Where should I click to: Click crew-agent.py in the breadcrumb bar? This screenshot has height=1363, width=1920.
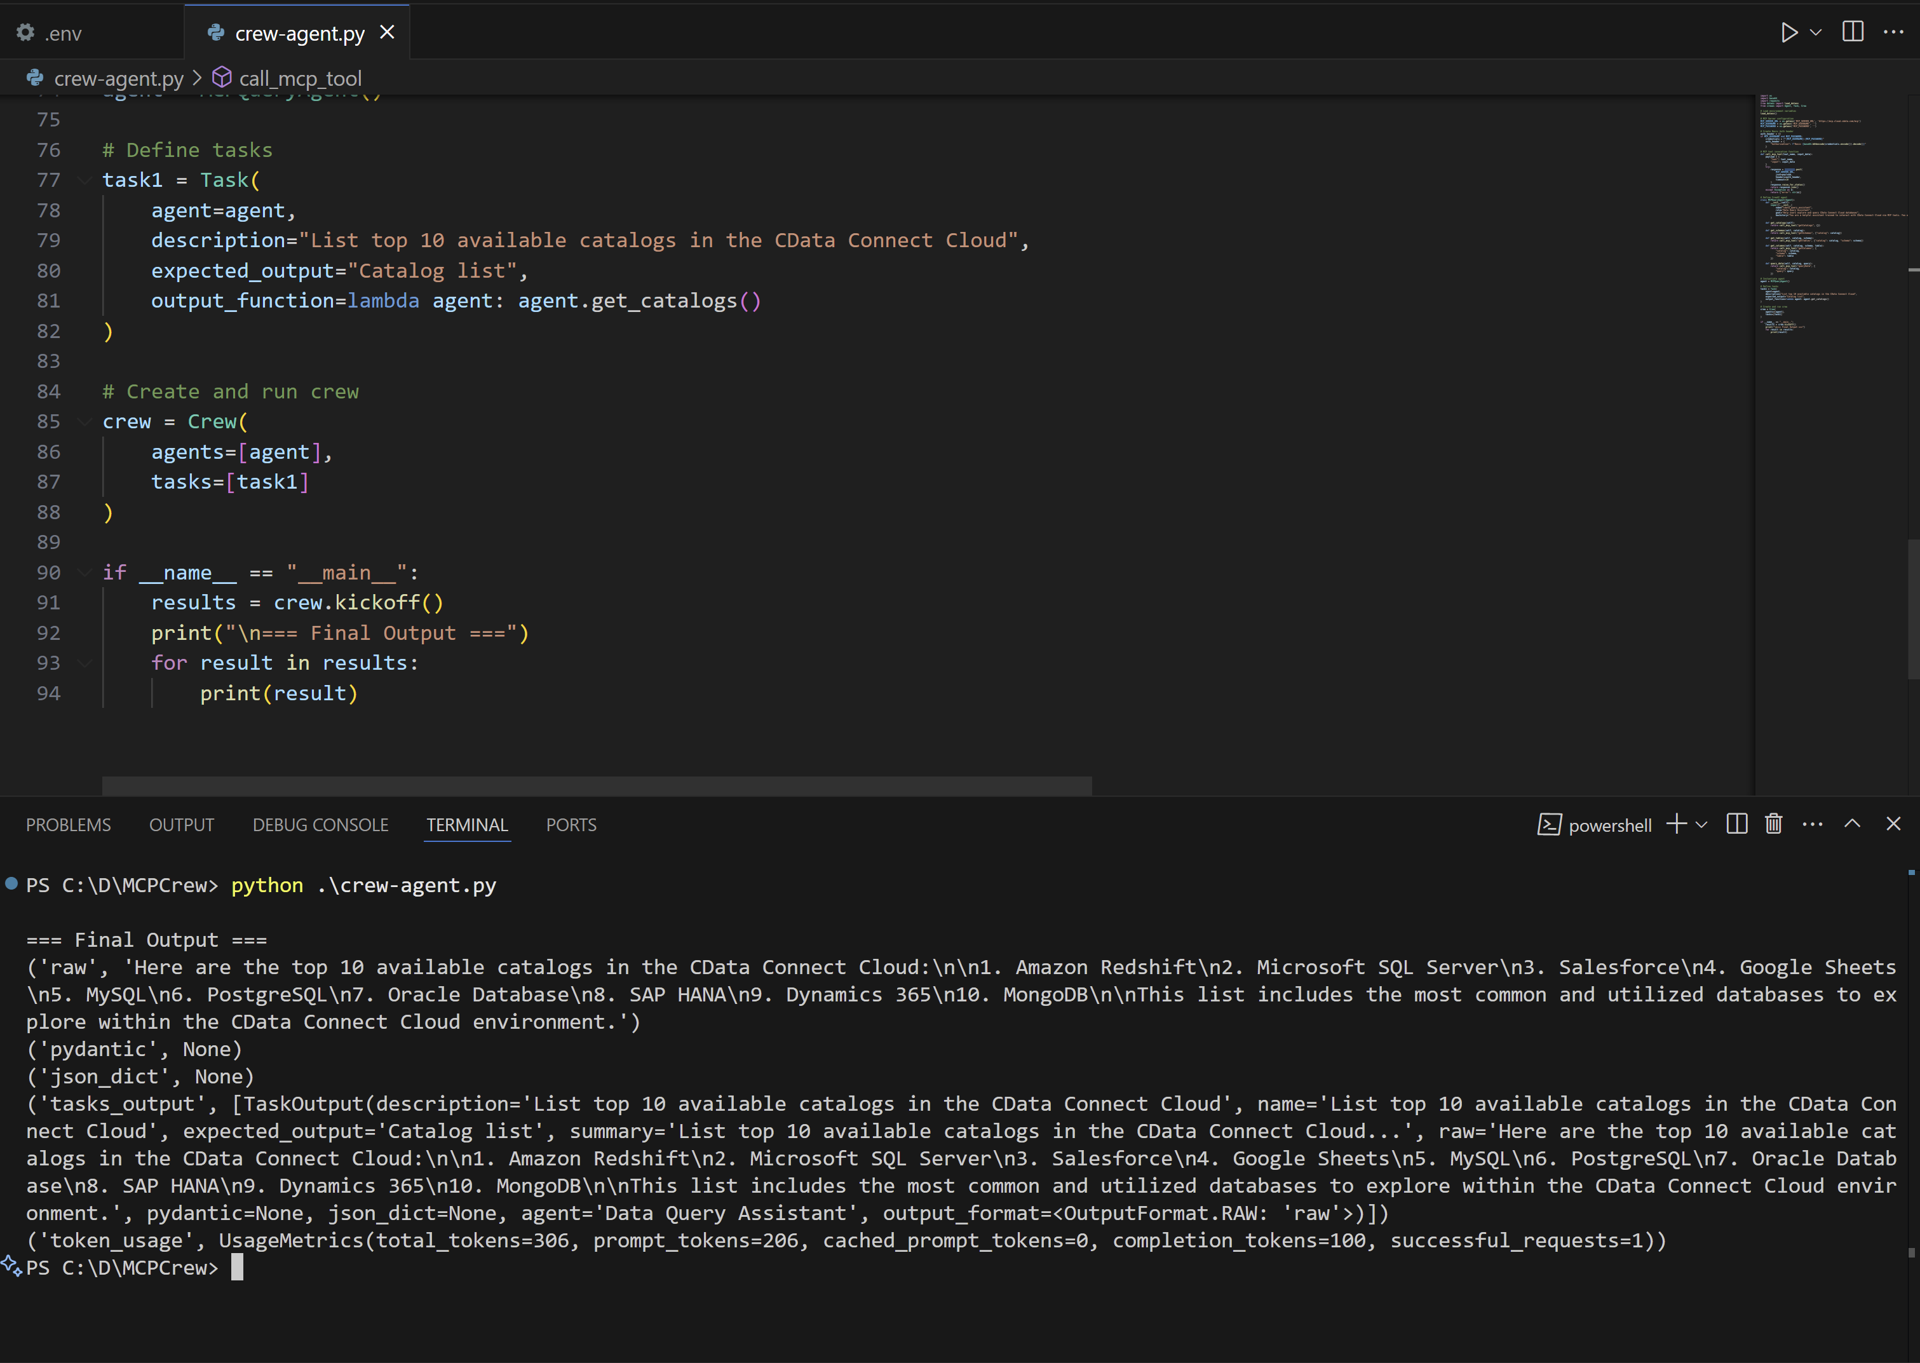117,77
